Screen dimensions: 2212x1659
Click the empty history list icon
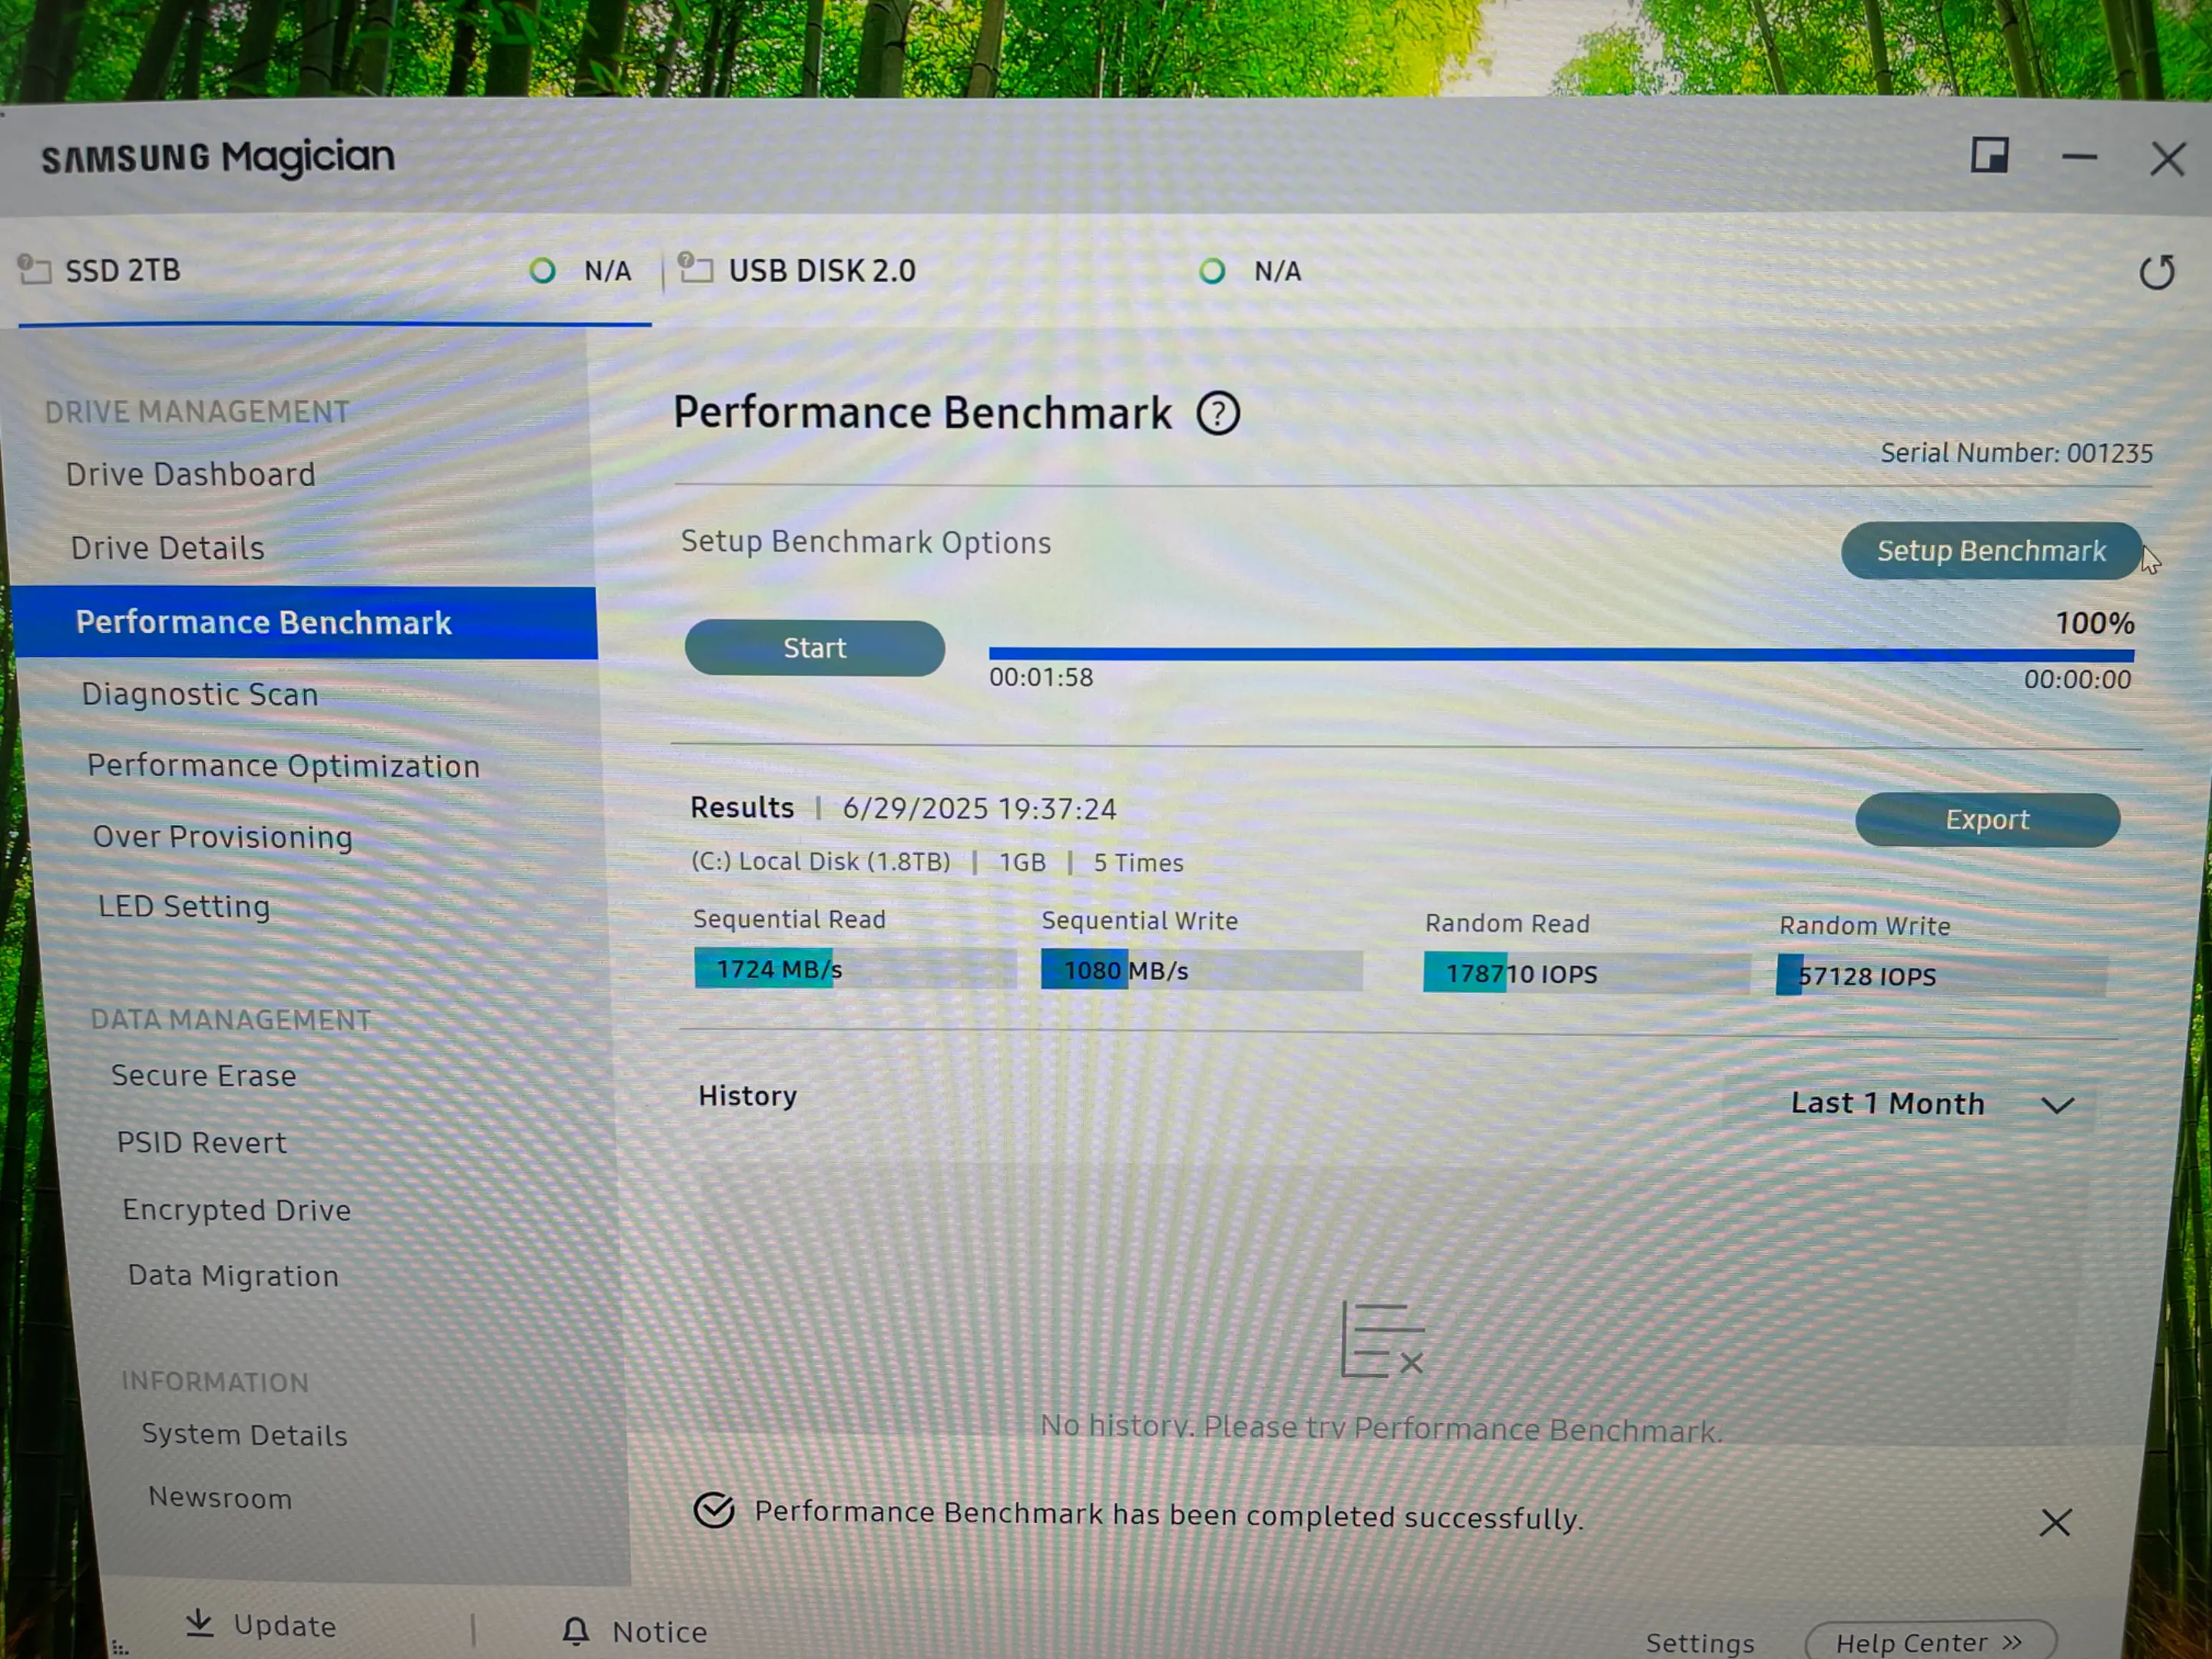pos(1382,1339)
